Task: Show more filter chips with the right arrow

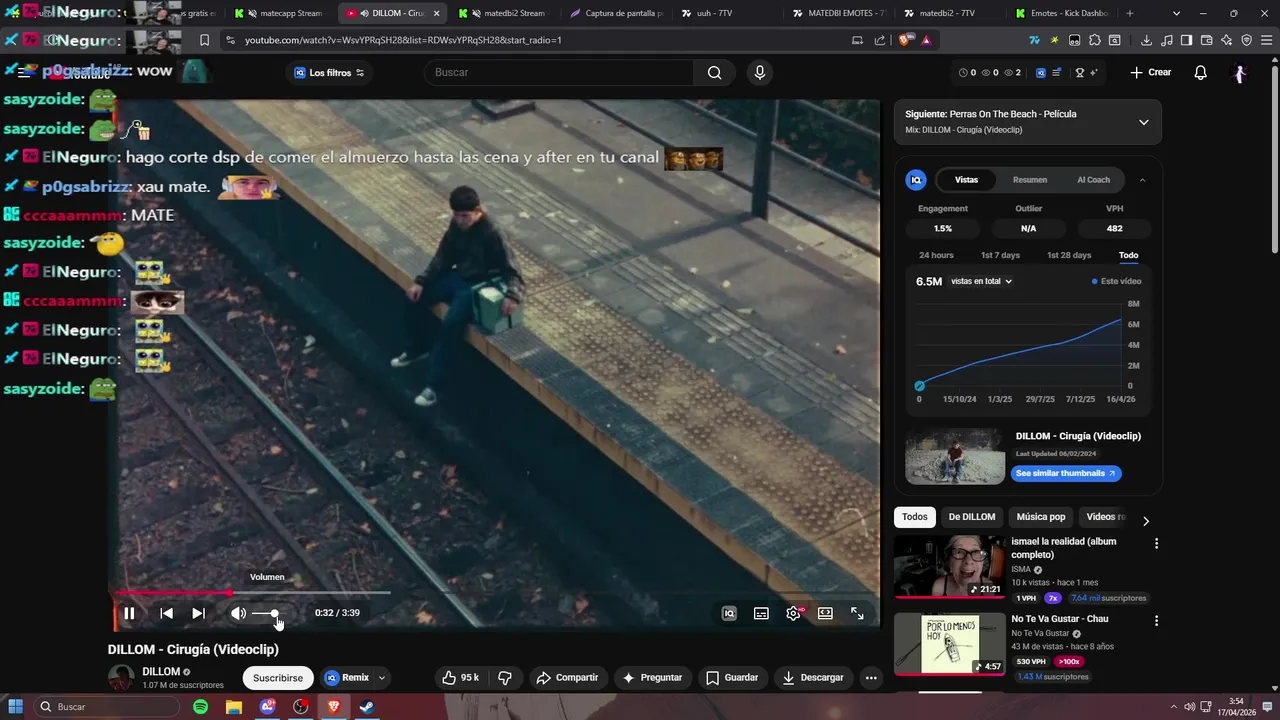Action: (1146, 521)
